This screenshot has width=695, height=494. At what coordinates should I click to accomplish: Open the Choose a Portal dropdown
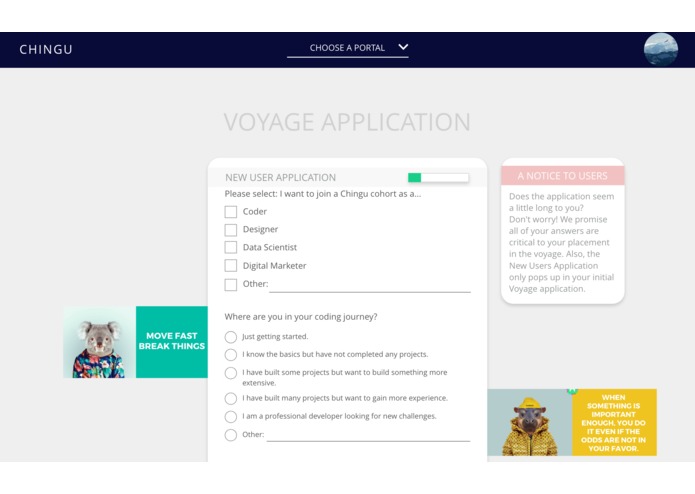348,48
